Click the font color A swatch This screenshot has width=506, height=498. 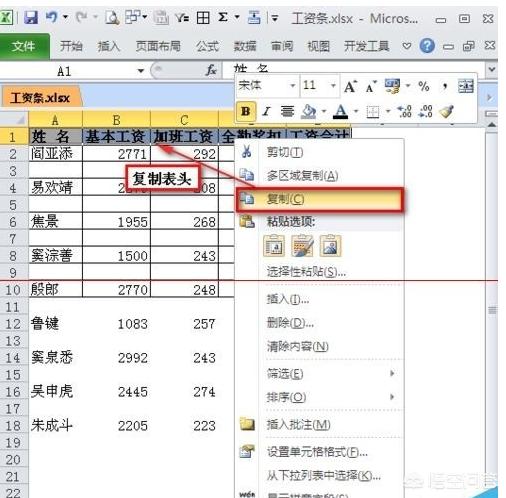(341, 112)
